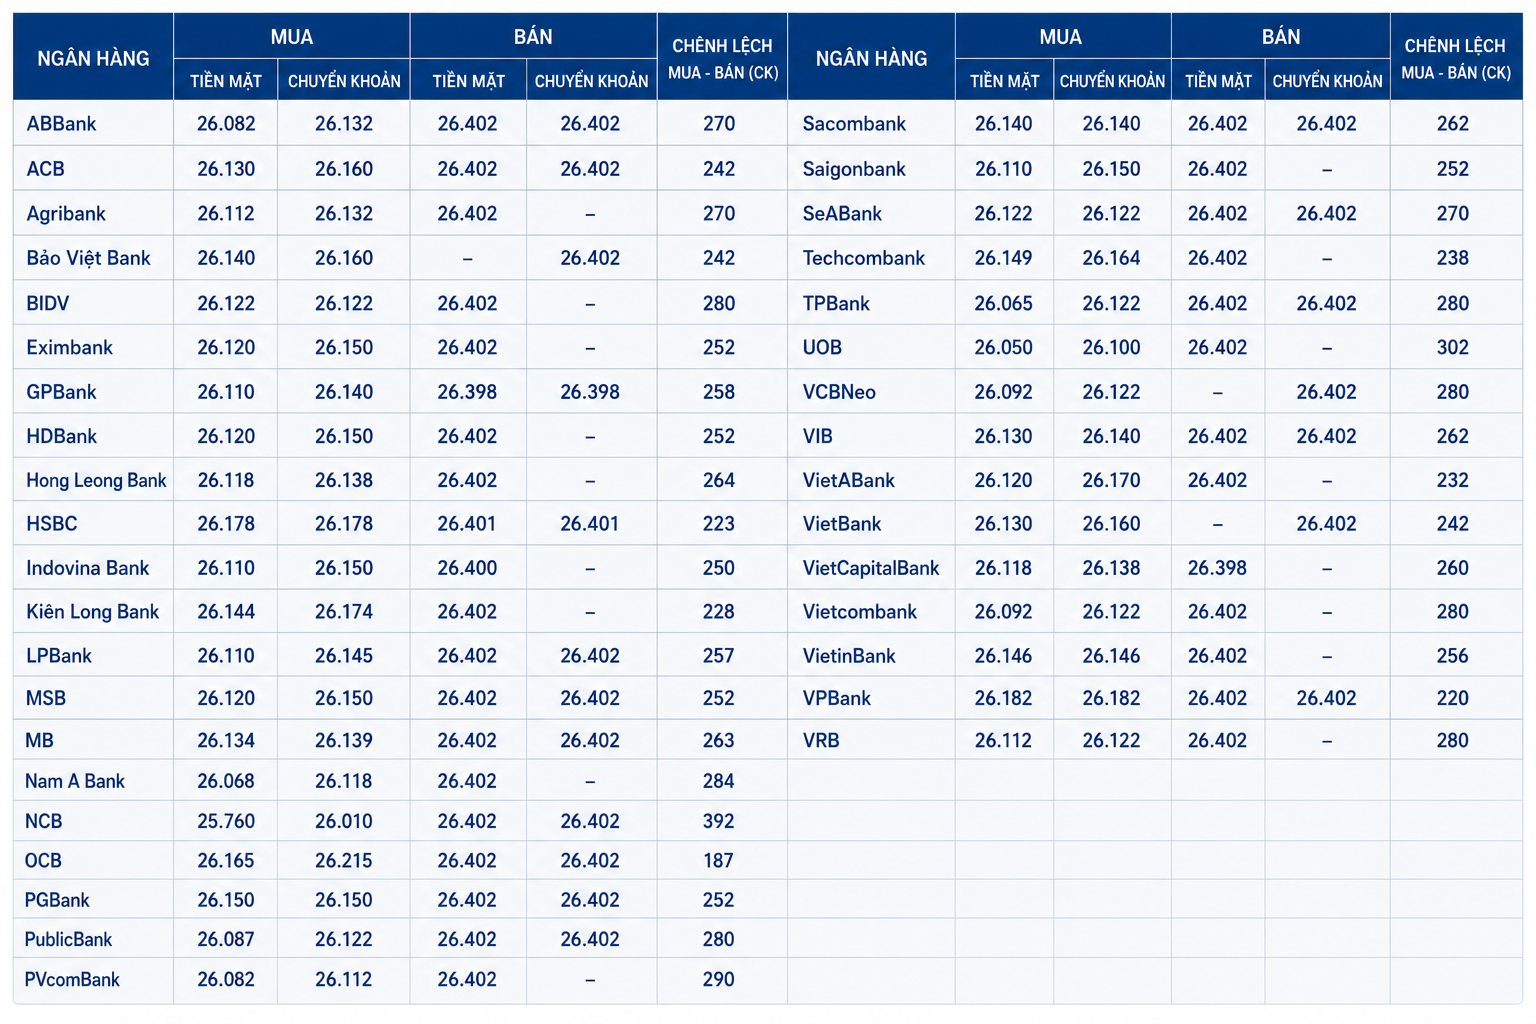Select the PublicBank row label
Viewport: 1536px width, 1024px height.
pos(68,939)
